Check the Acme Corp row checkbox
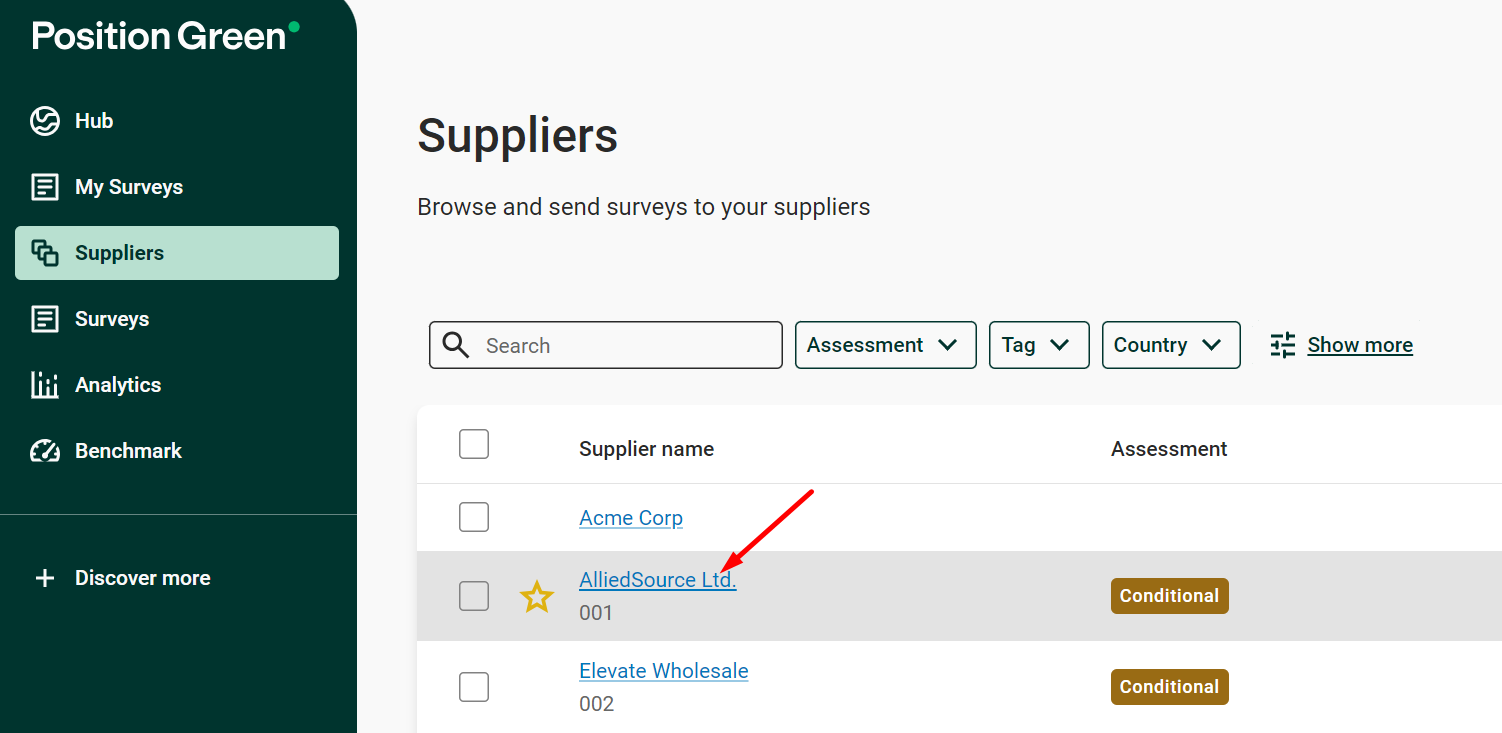Screen dimensions: 1502x733 (474, 517)
